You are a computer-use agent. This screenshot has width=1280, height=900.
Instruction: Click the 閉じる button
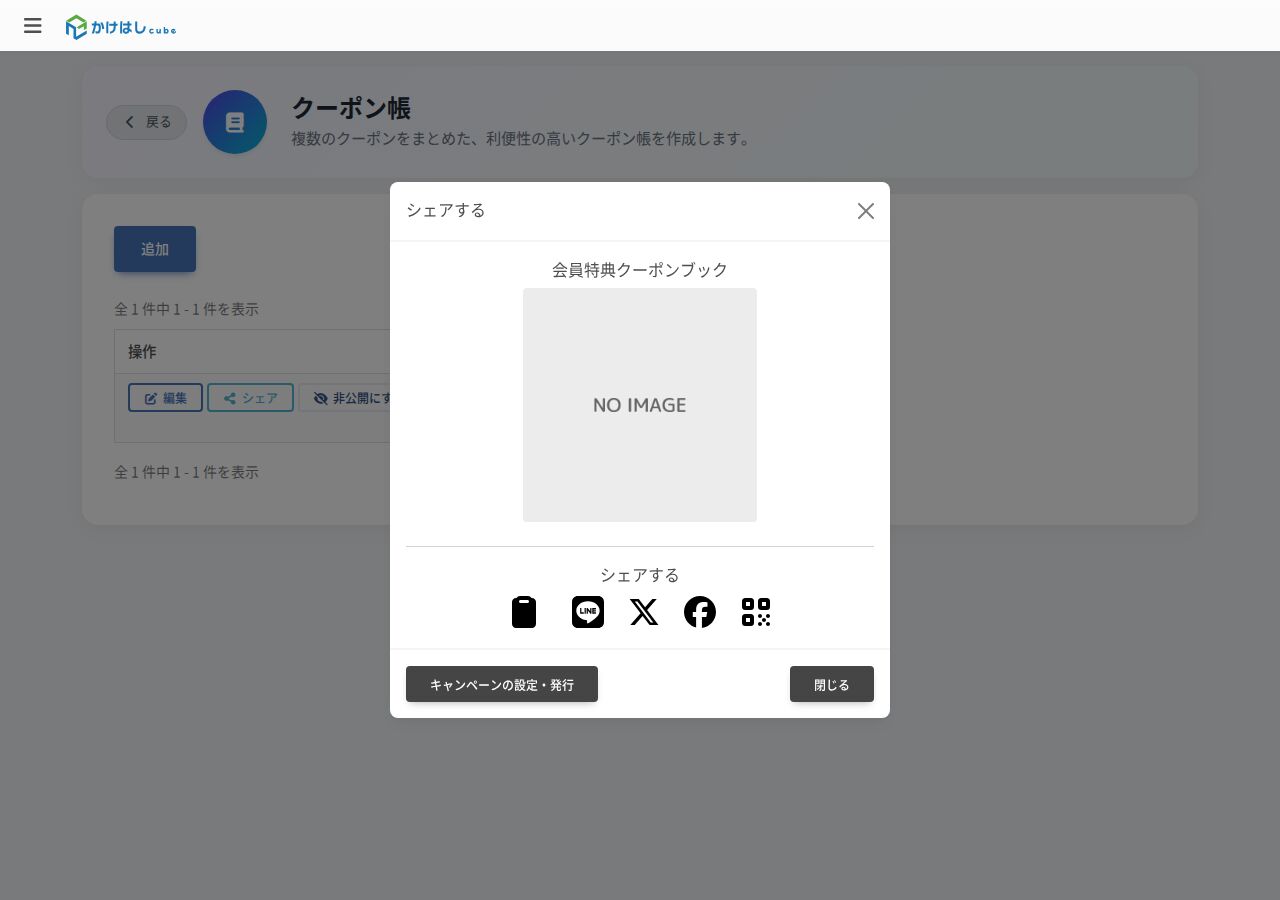click(832, 684)
